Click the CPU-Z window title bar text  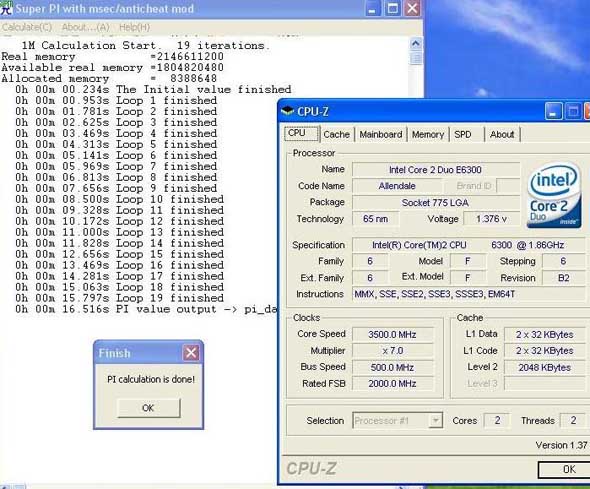pos(313,112)
